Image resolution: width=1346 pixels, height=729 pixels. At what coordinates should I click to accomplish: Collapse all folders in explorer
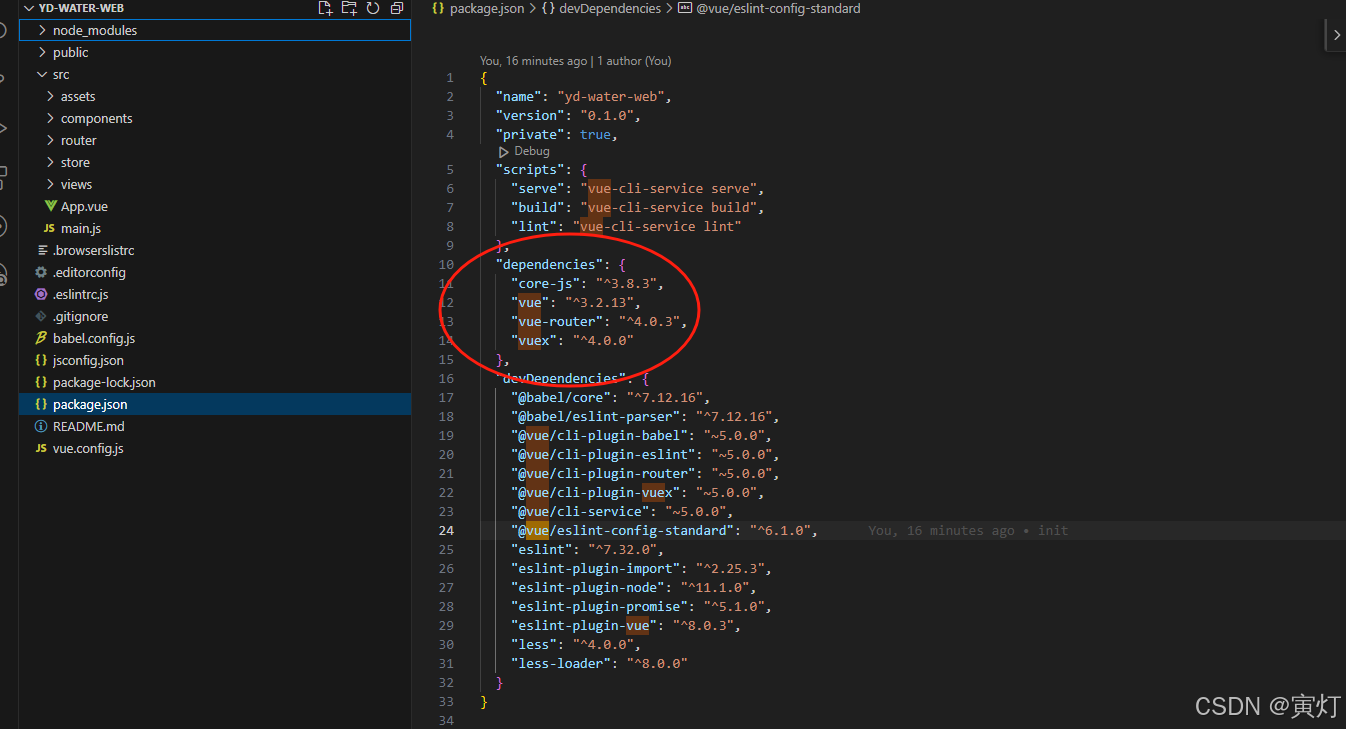397,8
